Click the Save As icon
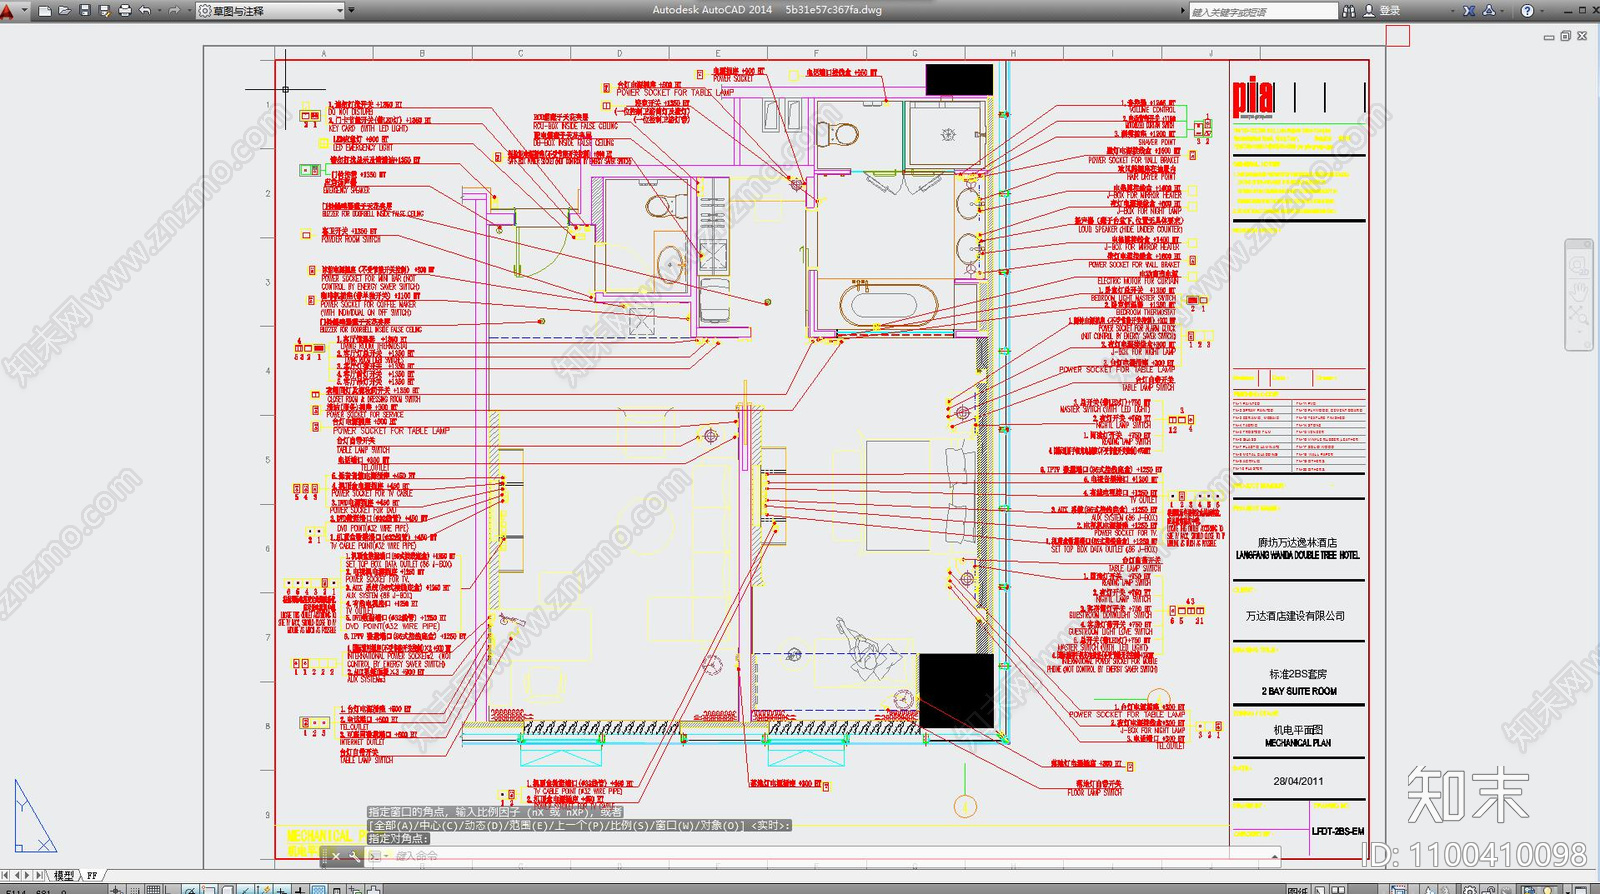 pyautogui.click(x=104, y=11)
